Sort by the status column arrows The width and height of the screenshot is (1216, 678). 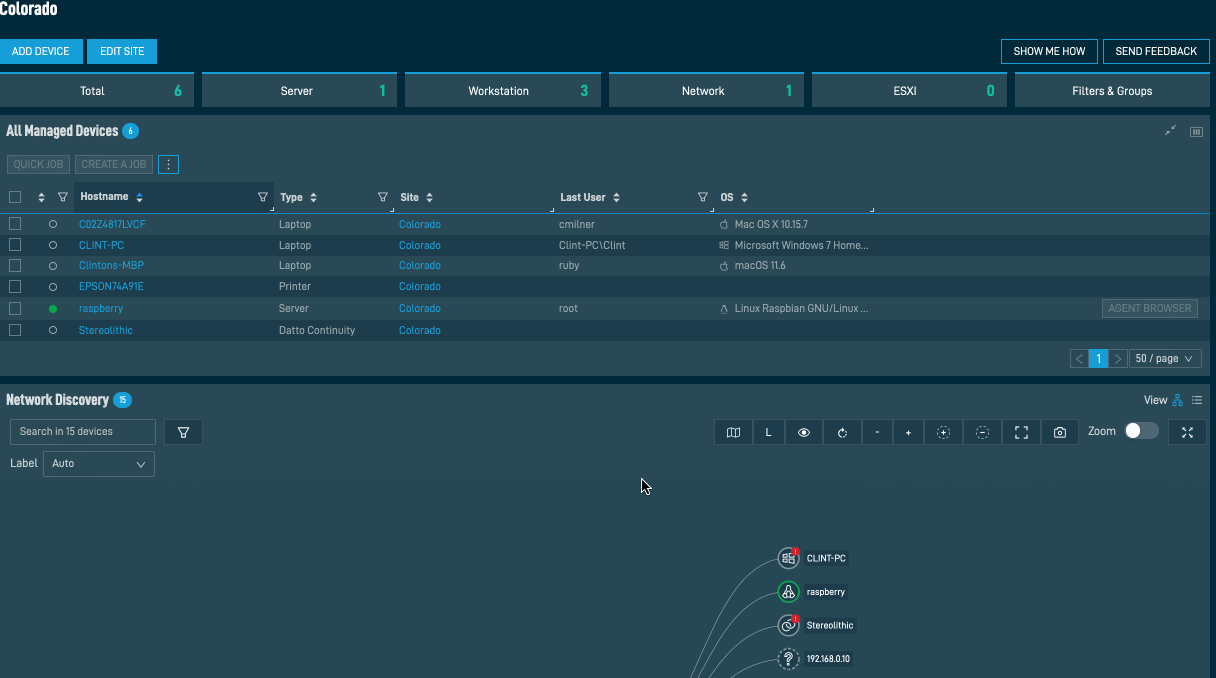tap(41, 198)
